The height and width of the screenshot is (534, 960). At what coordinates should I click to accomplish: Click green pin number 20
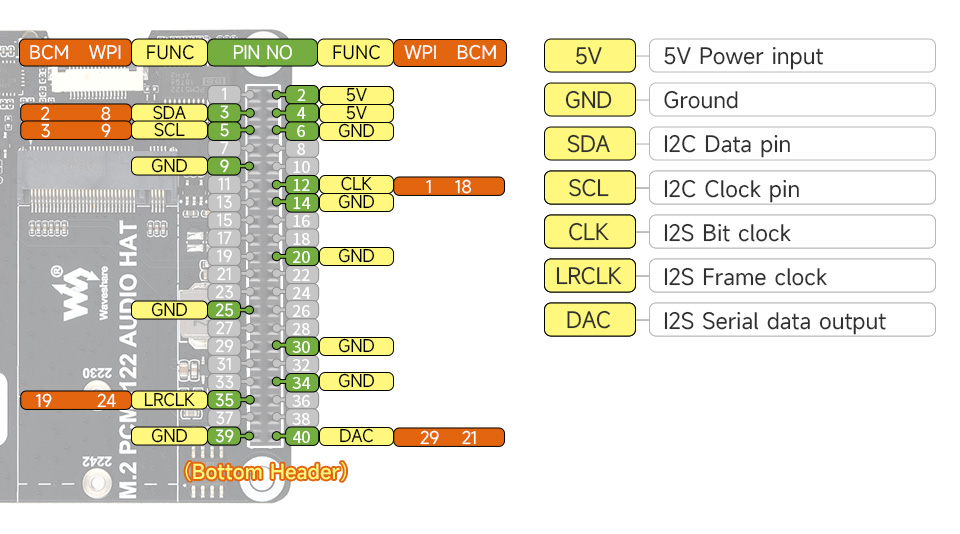point(301,257)
